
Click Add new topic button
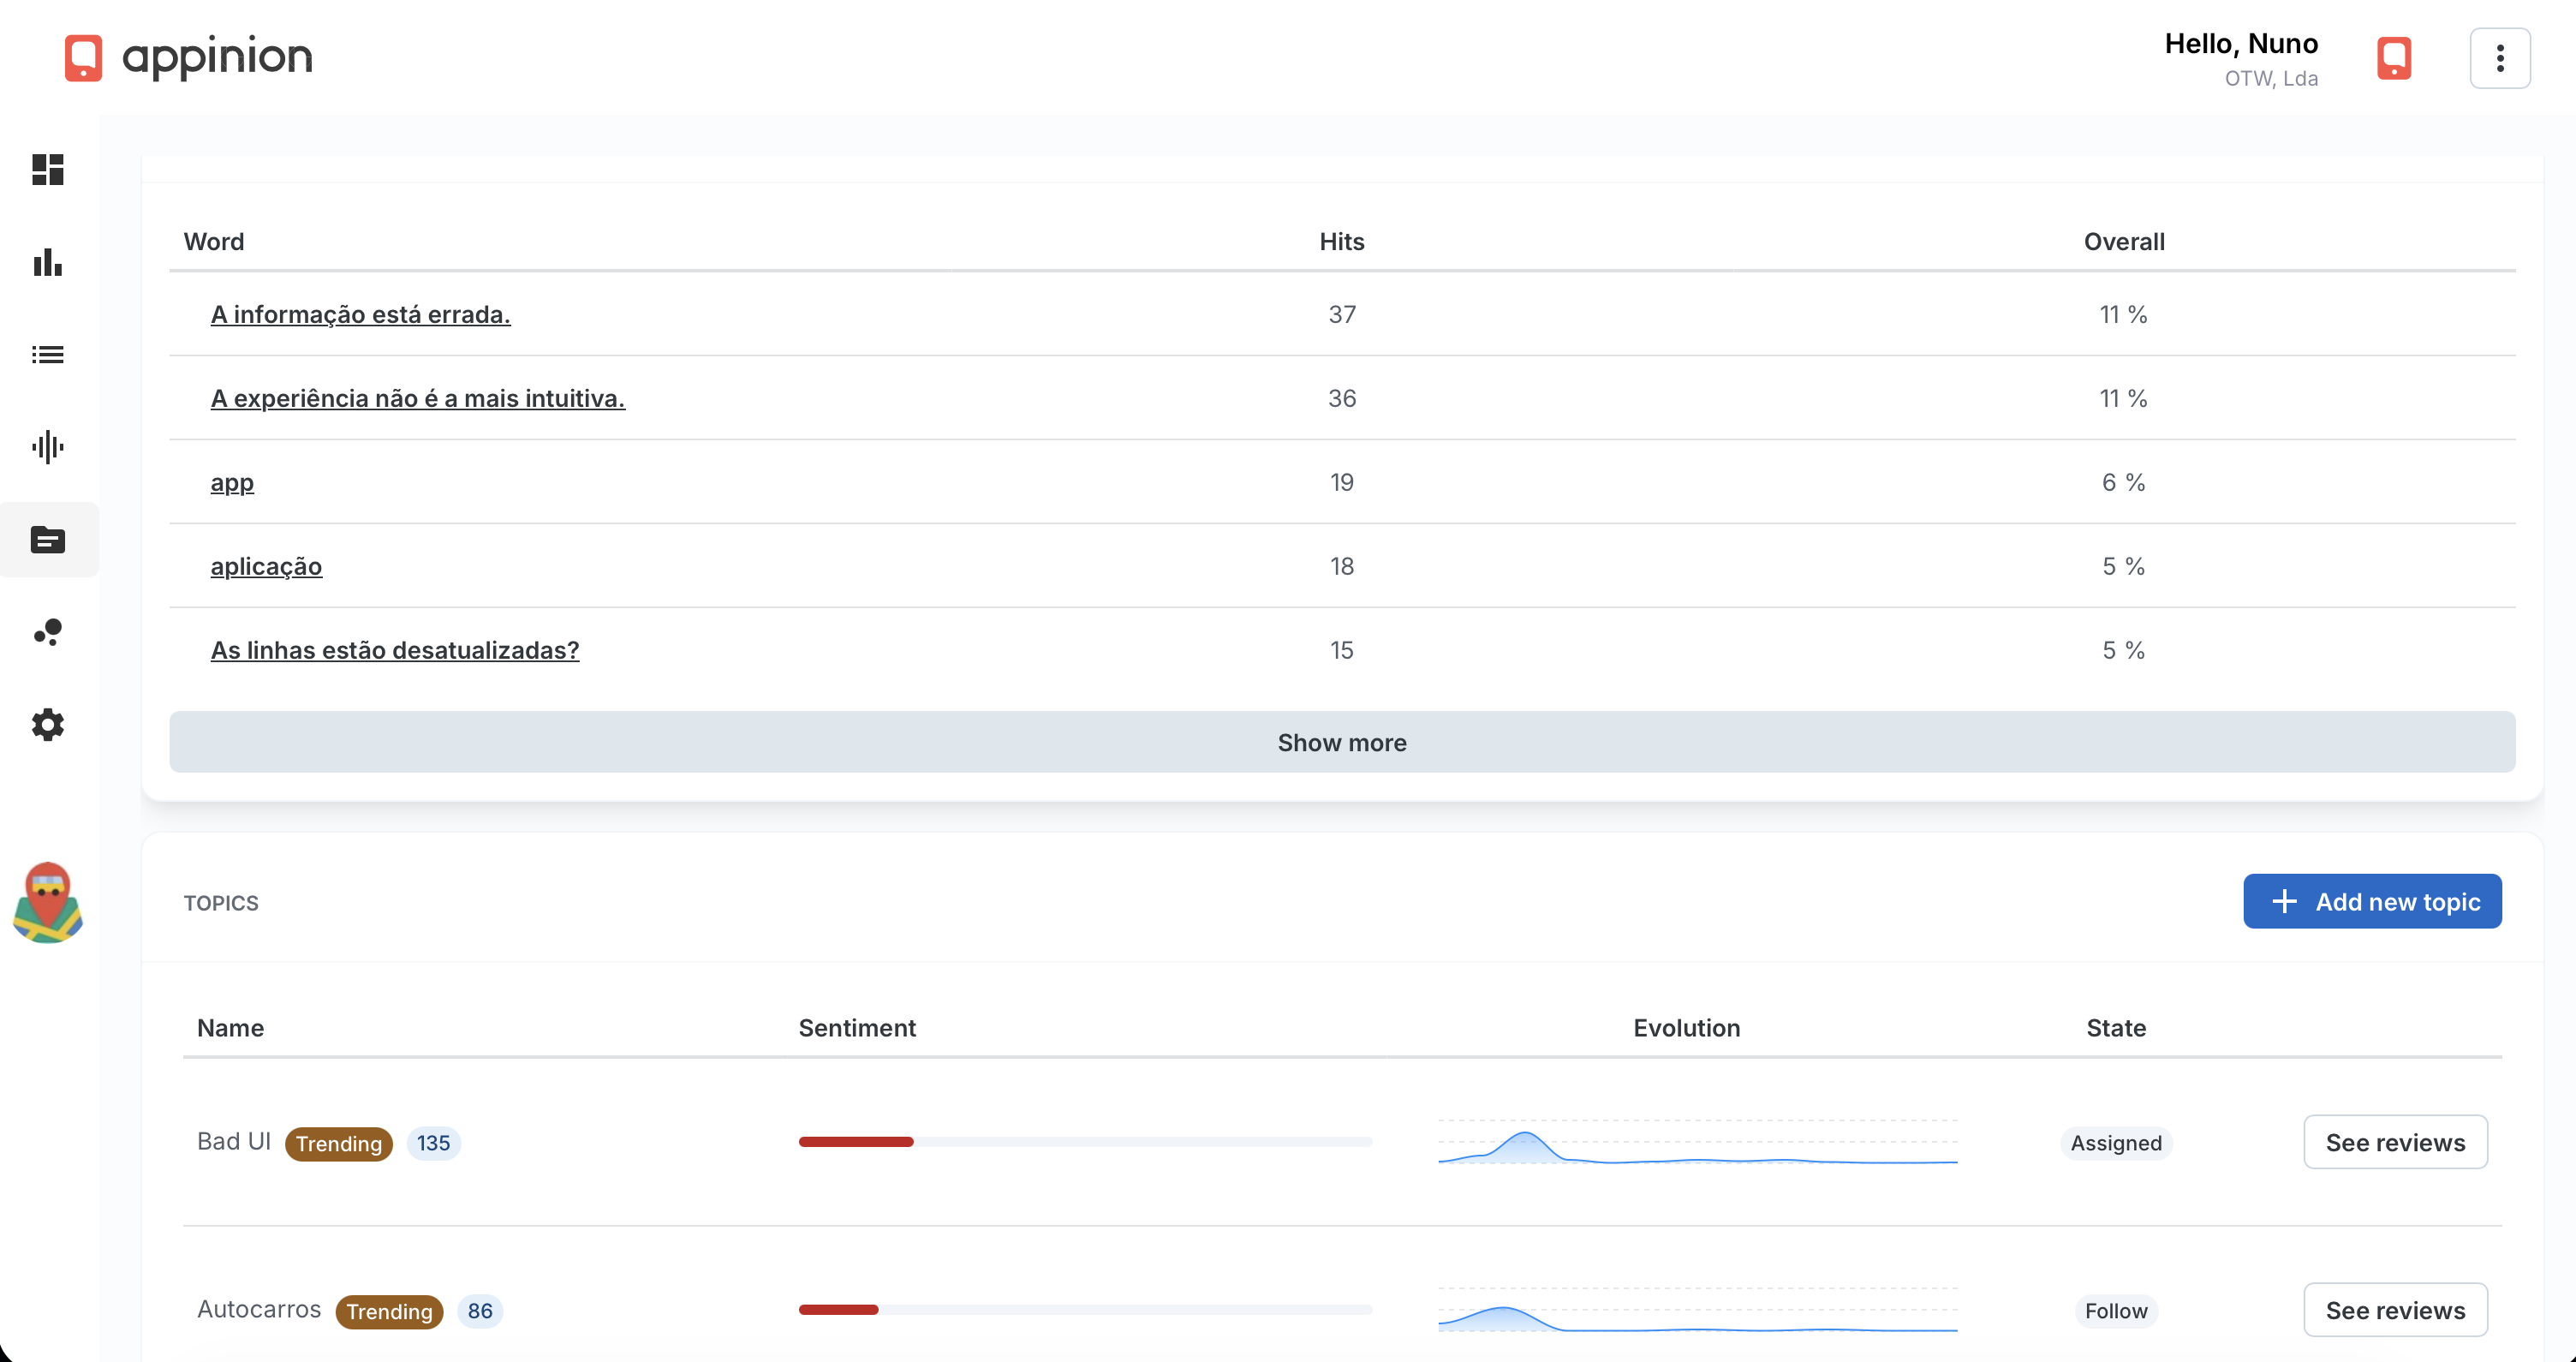pyautogui.click(x=2372, y=901)
